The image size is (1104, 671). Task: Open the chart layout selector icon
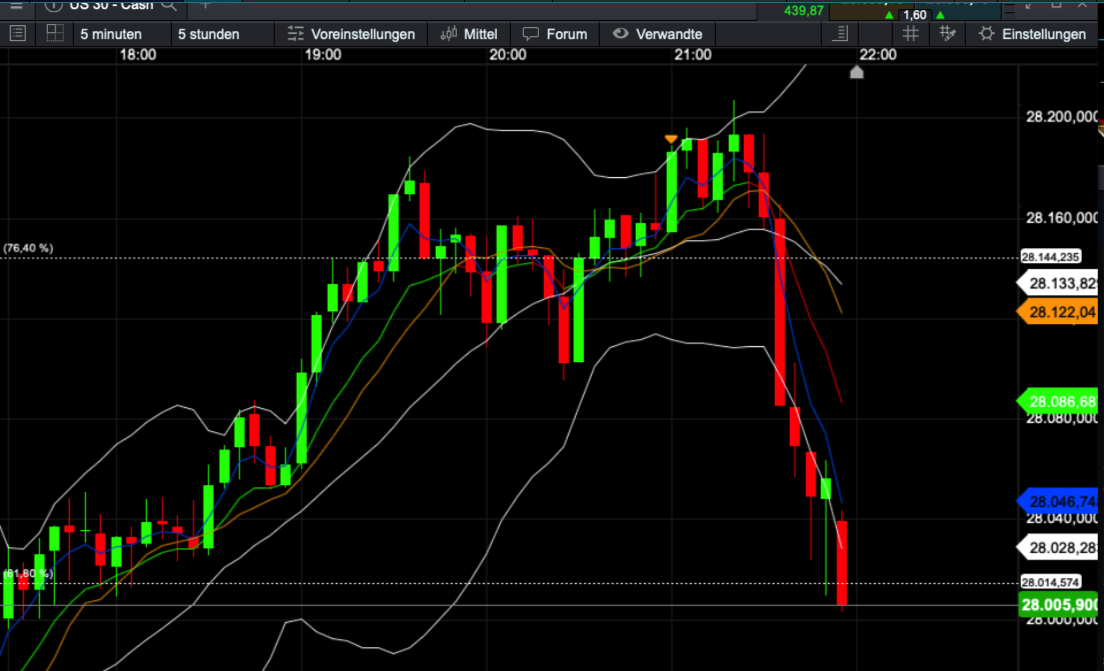(57, 33)
